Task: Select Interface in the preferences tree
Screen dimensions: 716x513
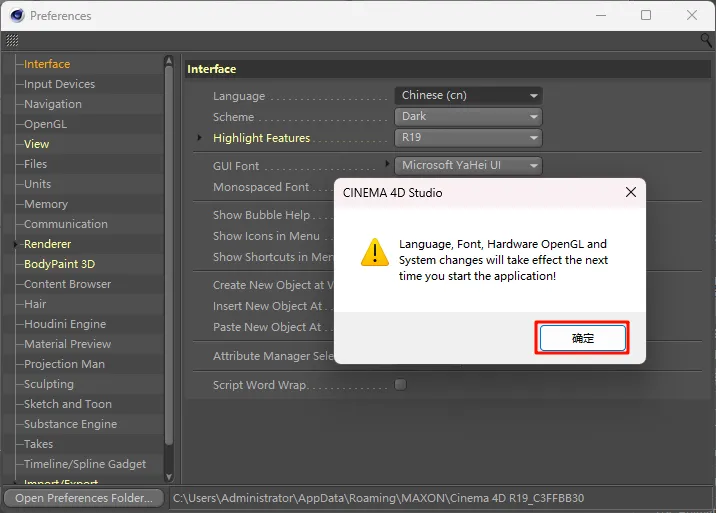Action: coord(47,64)
